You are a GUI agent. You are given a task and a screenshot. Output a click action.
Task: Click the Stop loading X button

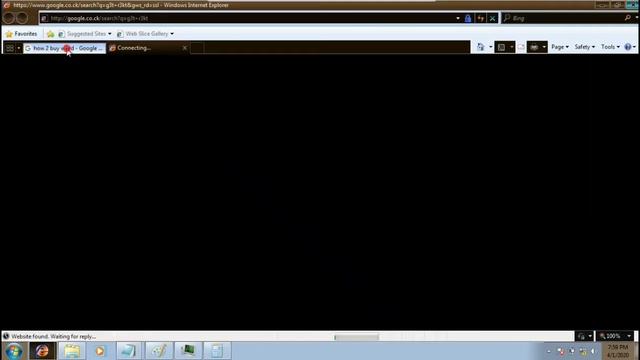[x=492, y=18]
